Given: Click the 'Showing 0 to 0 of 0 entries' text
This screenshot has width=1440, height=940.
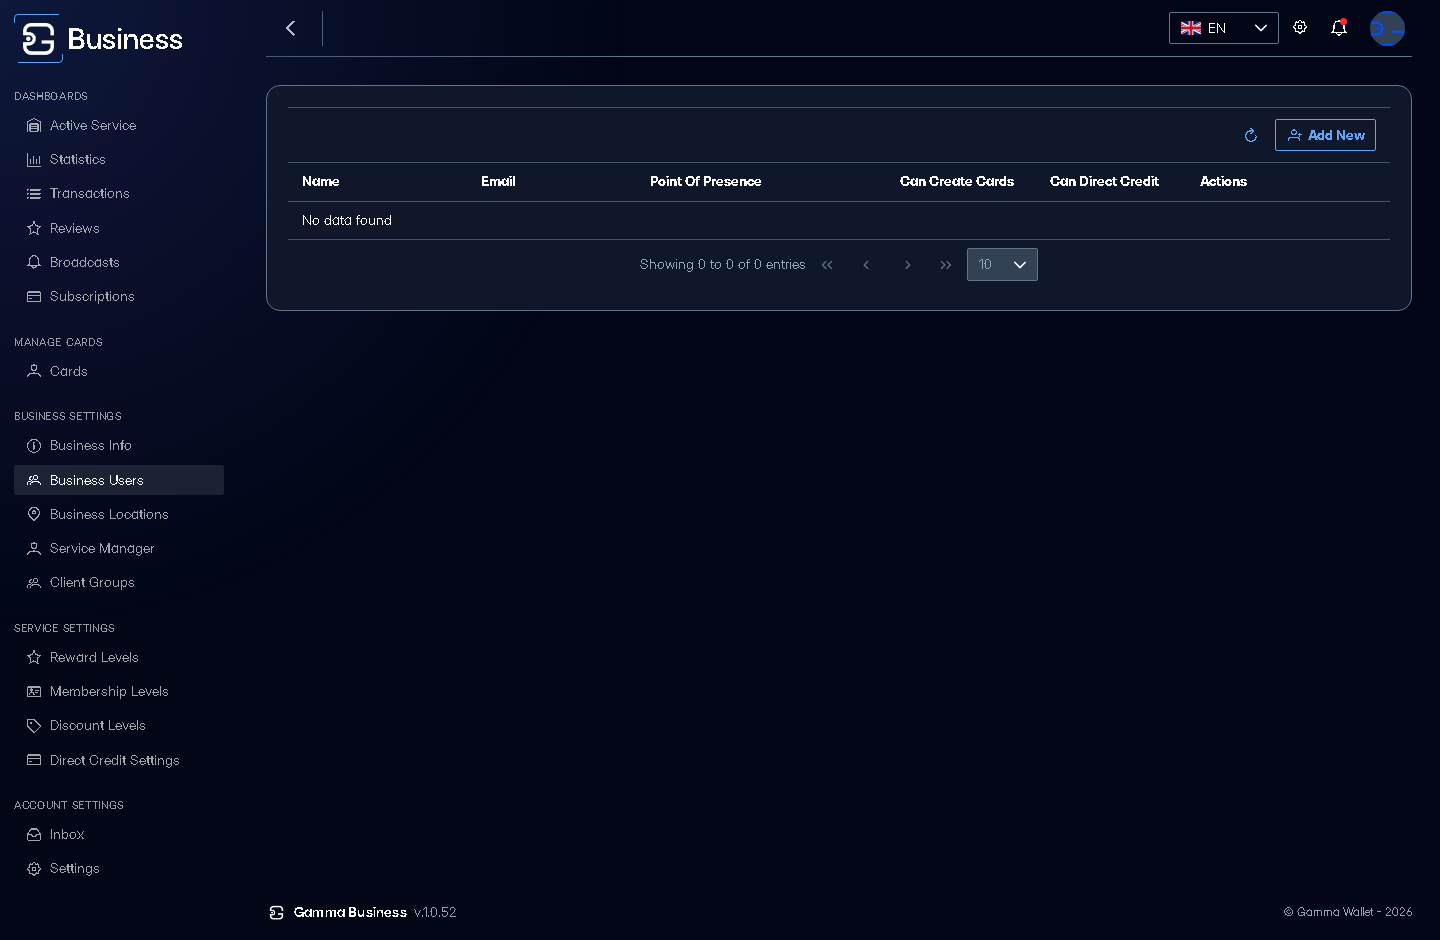Looking at the screenshot, I should tap(722, 265).
